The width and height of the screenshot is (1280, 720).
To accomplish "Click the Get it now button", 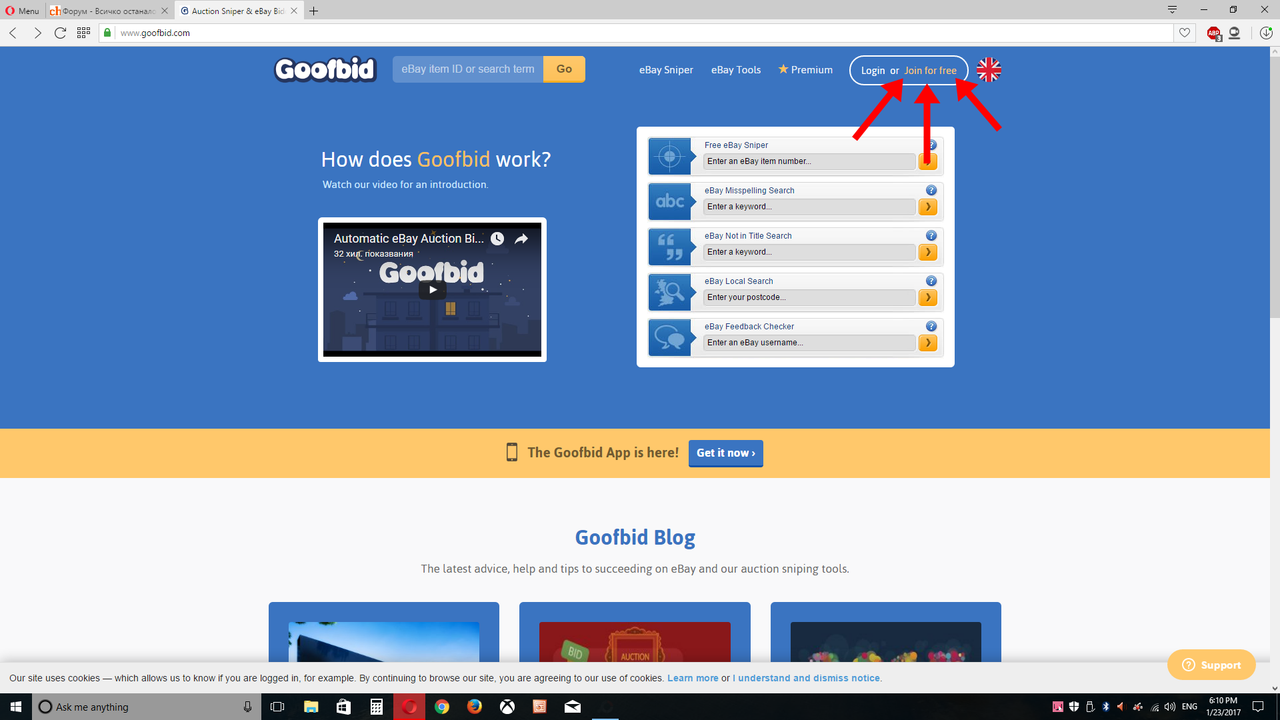I will pyautogui.click(x=726, y=453).
